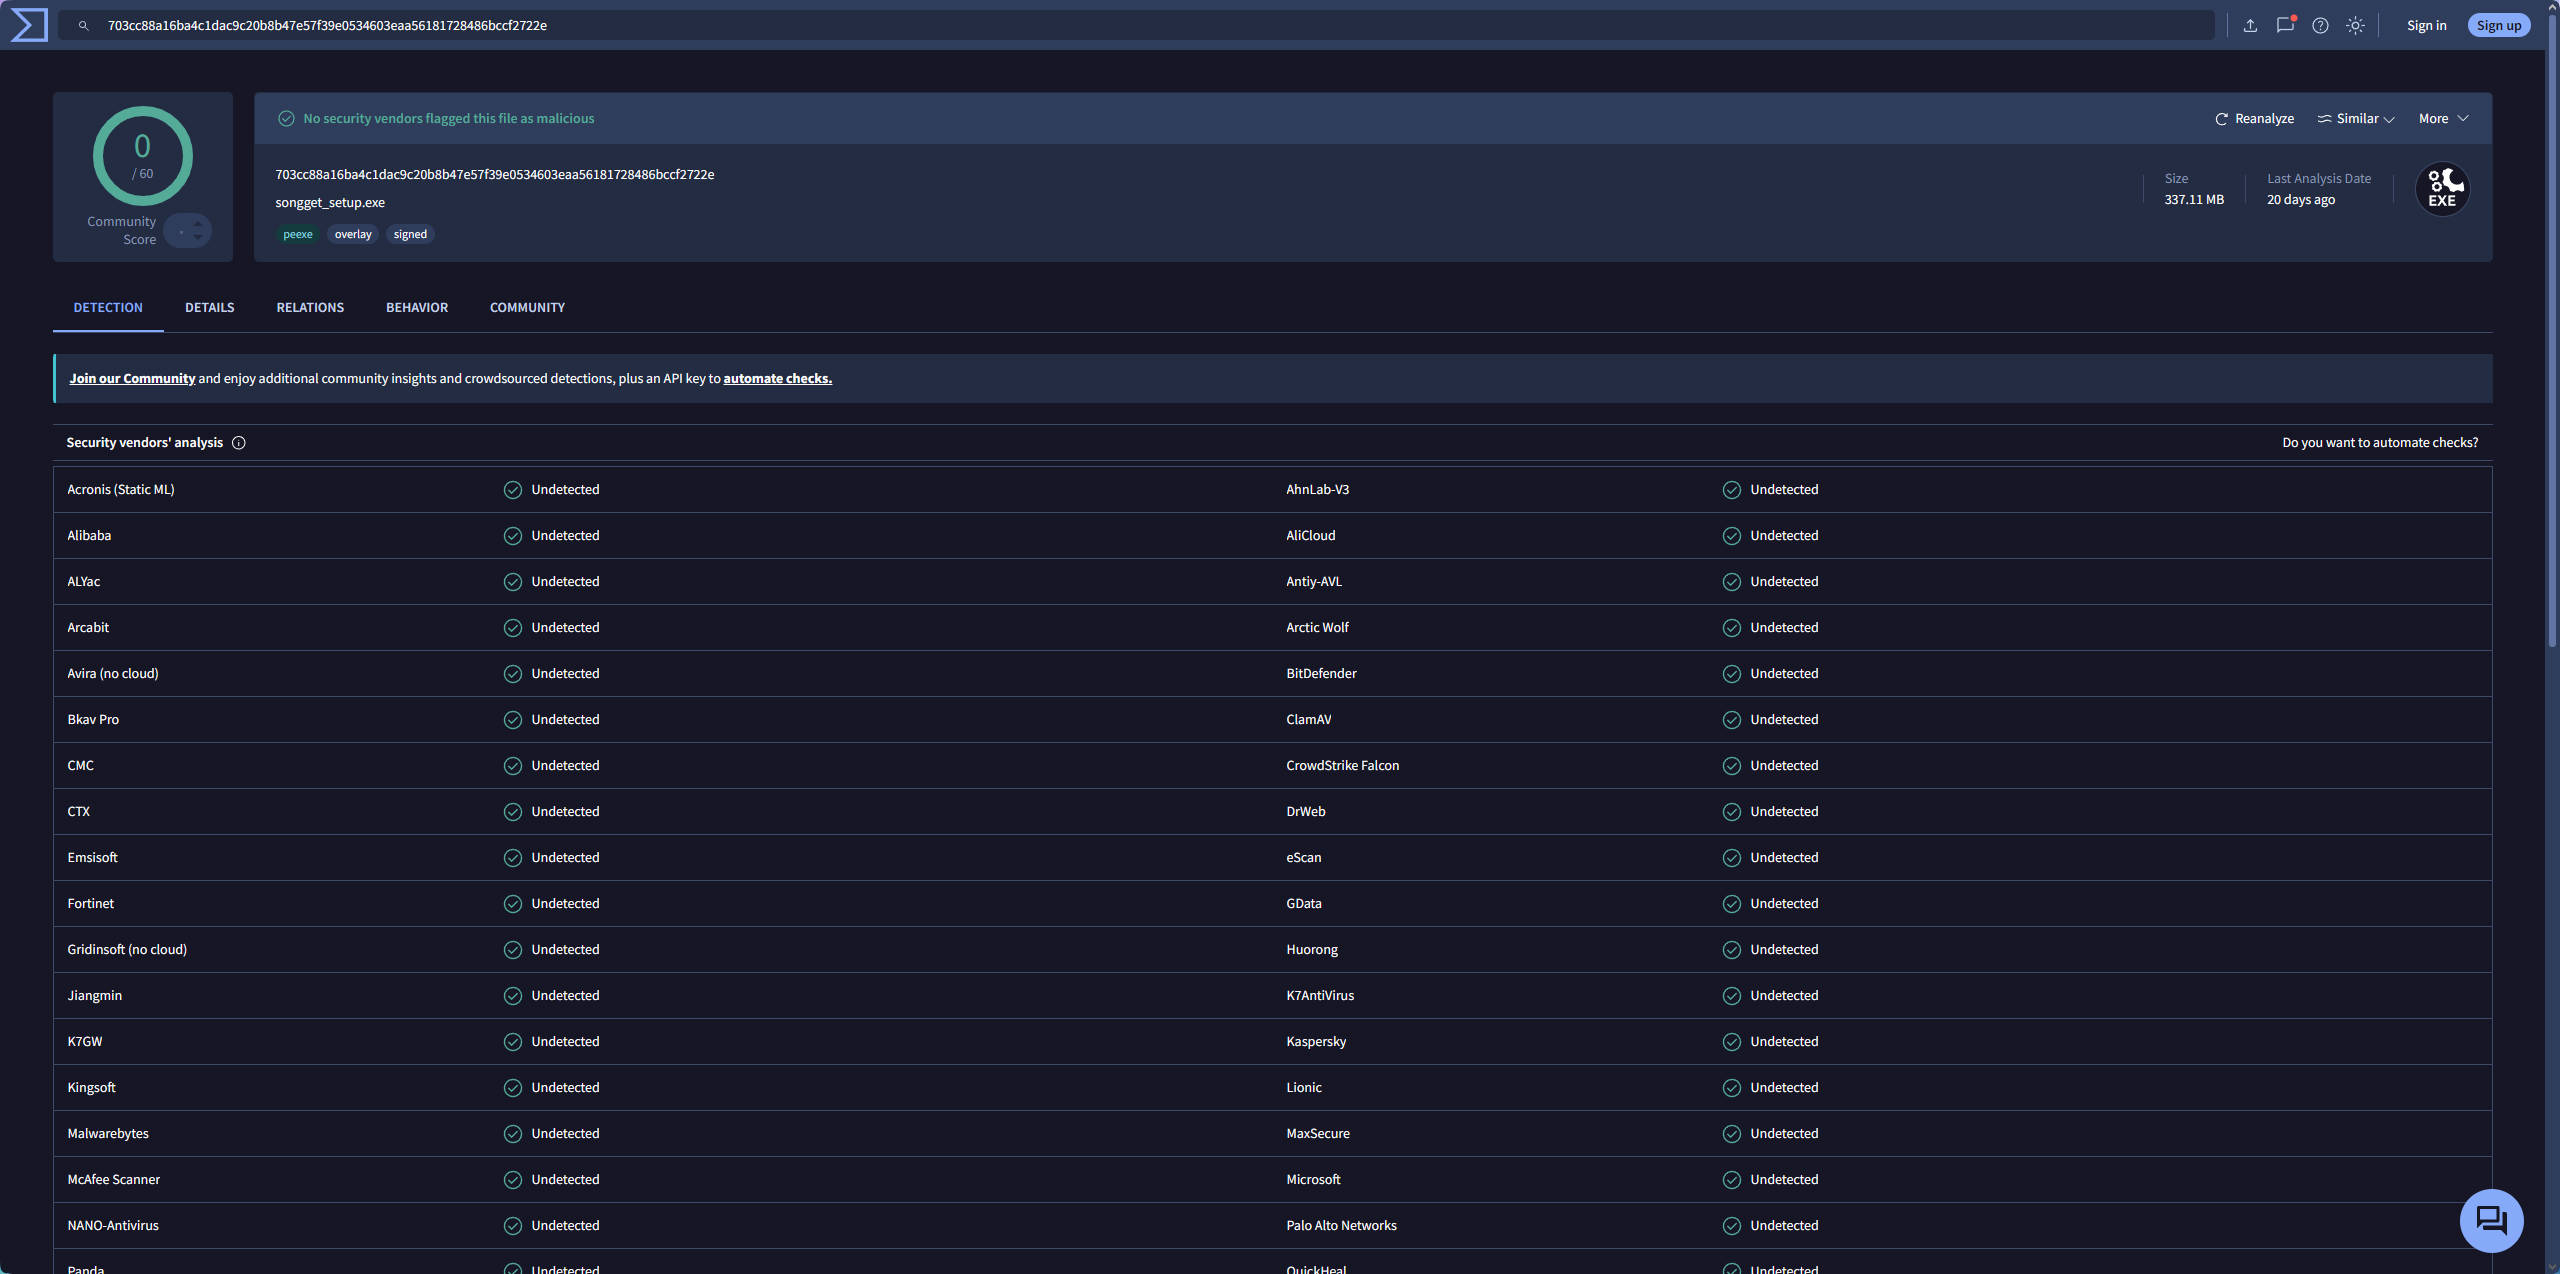Follow the Join our Community link
Image resolution: width=2560 pixels, height=1274 pixels.
pos(132,379)
